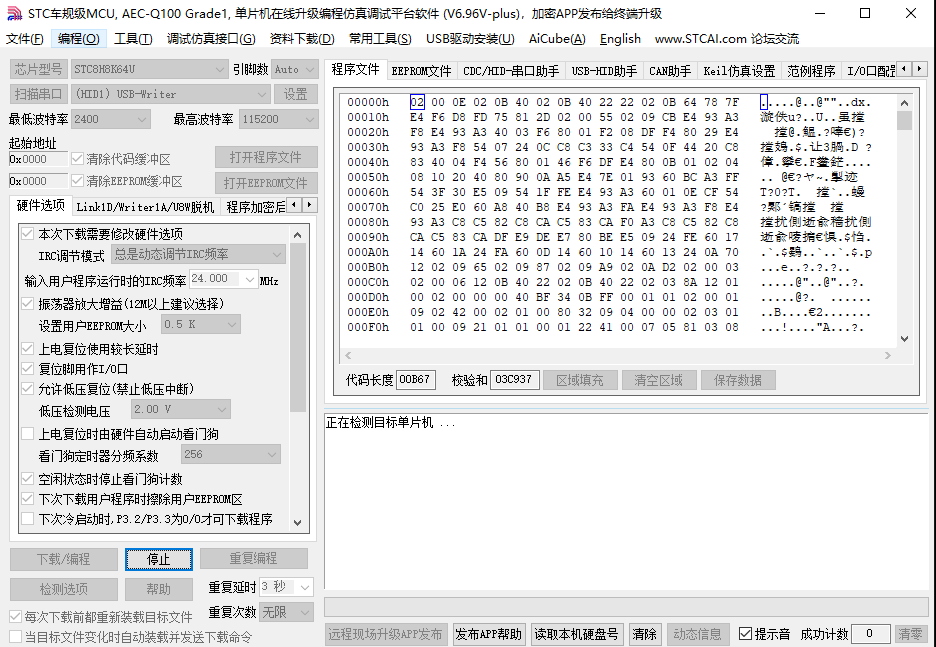
Task: Click hex view scrollbar up arrow
Action: [x=904, y=103]
